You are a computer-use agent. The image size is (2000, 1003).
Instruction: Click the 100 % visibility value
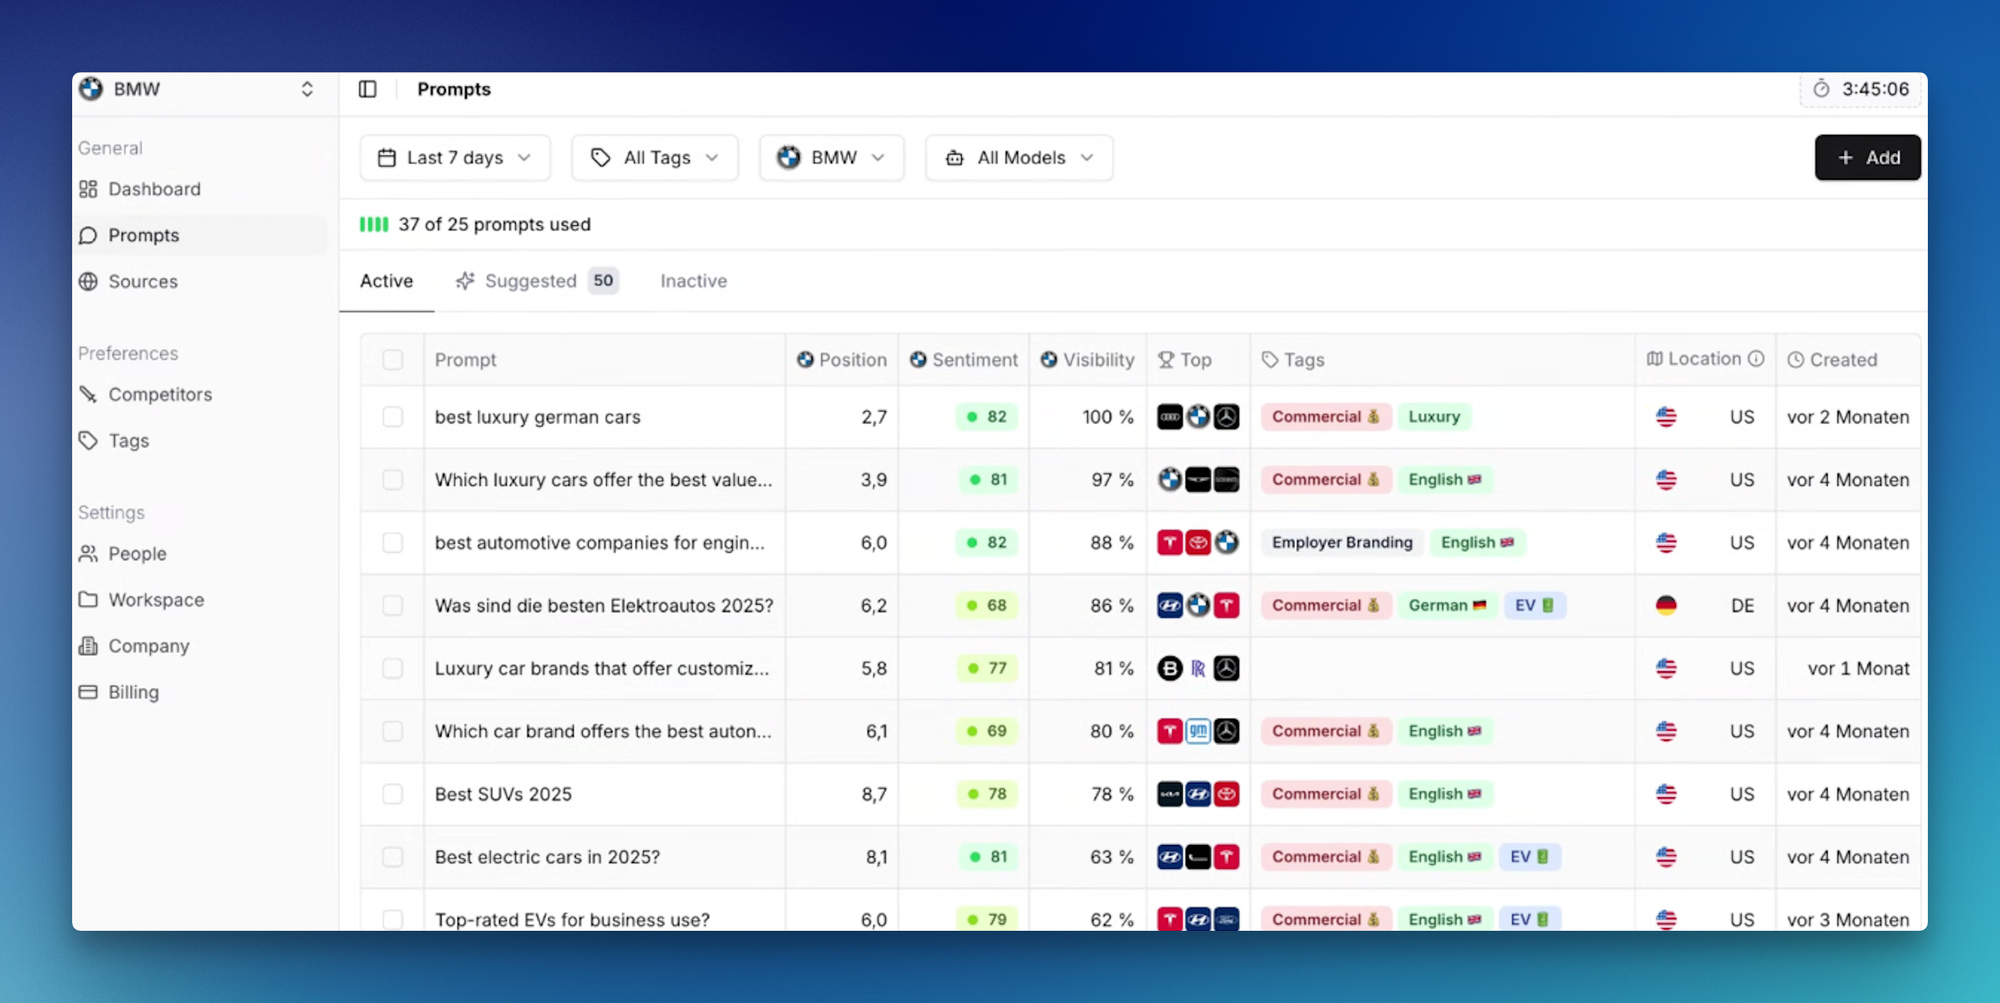(1108, 417)
